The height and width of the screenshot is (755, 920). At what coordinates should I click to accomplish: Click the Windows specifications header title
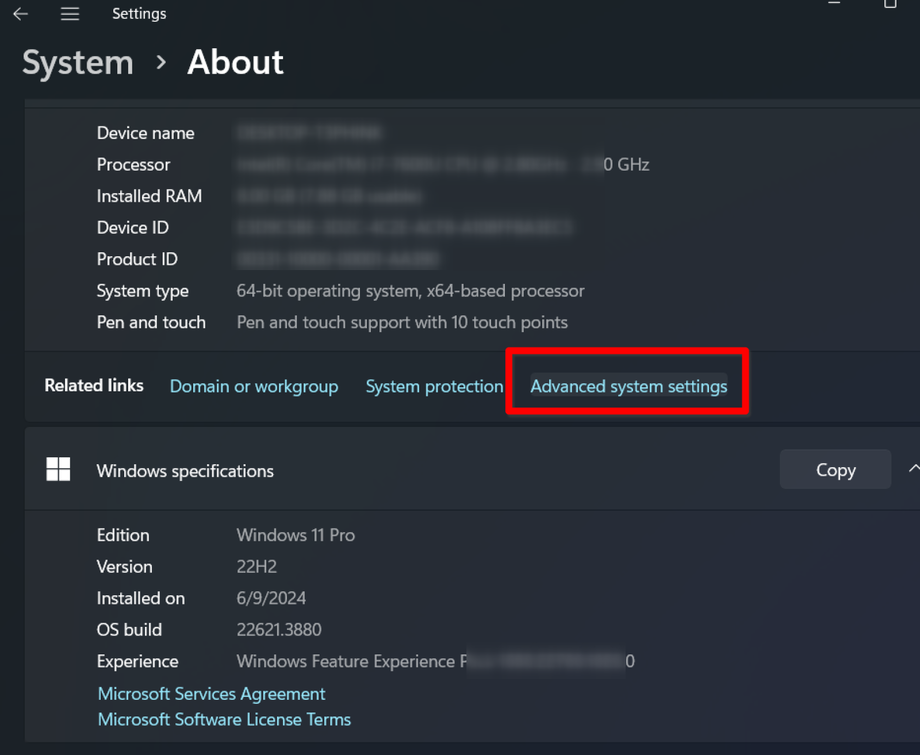tap(185, 471)
